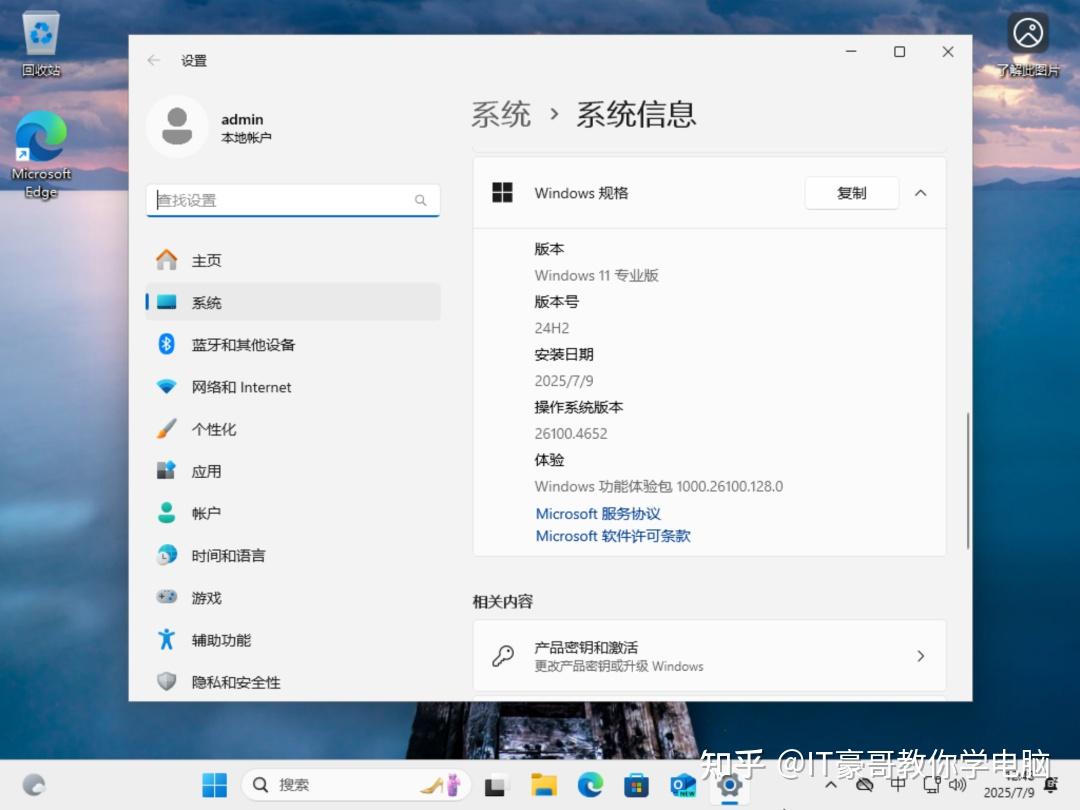The width and height of the screenshot is (1080, 810).
Task: Open 游戏 settings category
Action: click(206, 597)
